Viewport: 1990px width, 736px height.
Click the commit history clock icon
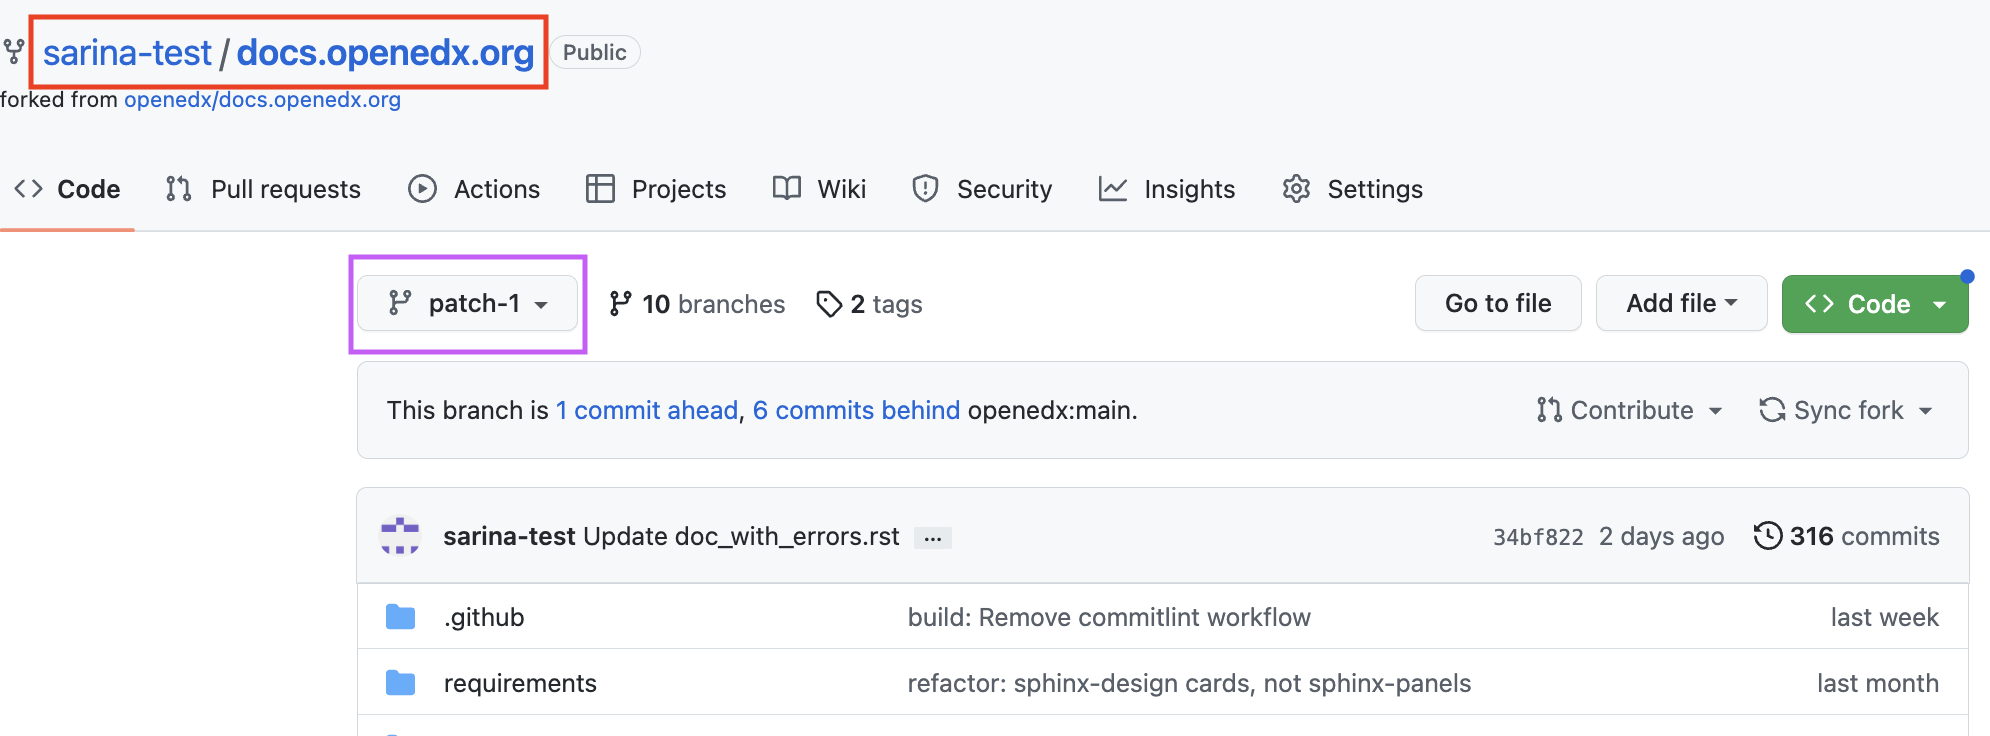[1767, 536]
